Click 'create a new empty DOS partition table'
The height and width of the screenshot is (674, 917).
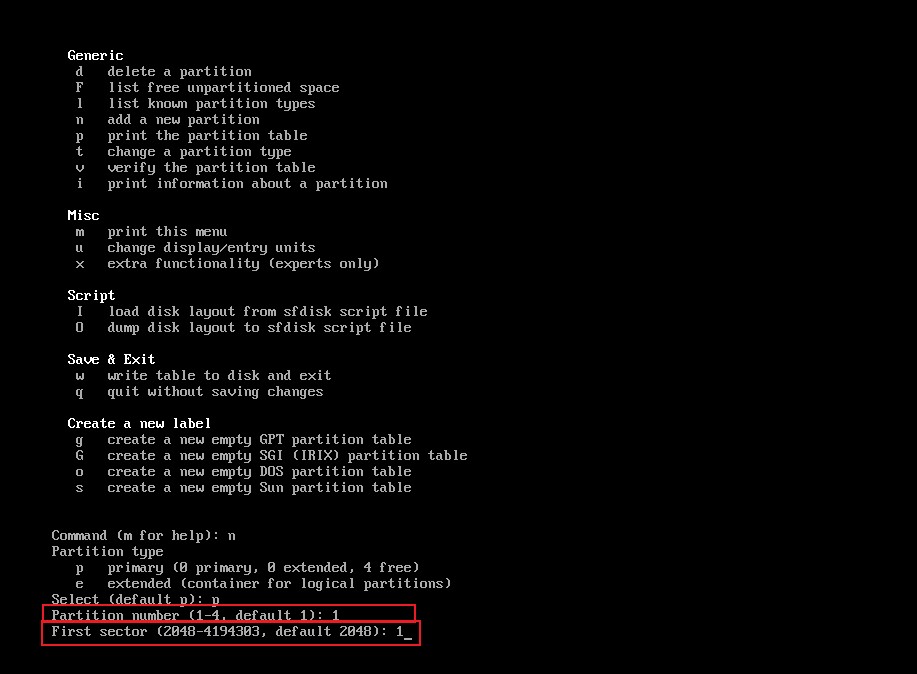click(x=259, y=472)
